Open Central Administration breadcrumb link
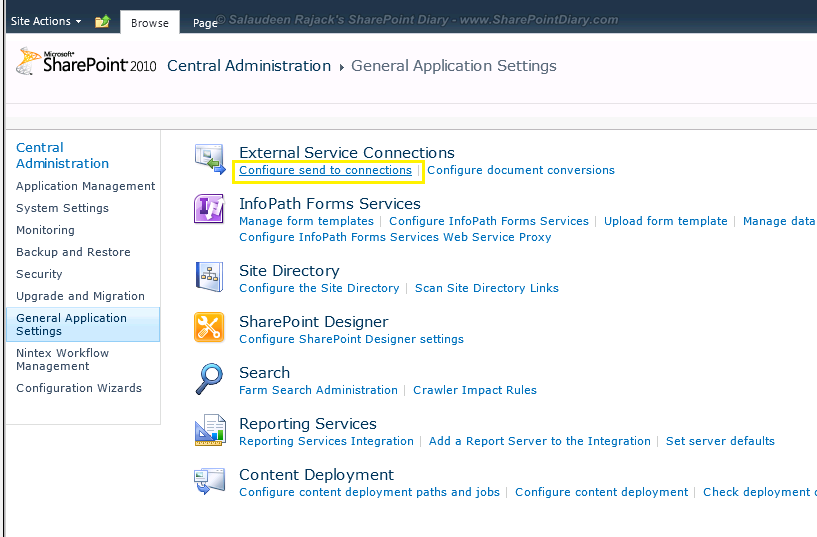 tap(249, 66)
